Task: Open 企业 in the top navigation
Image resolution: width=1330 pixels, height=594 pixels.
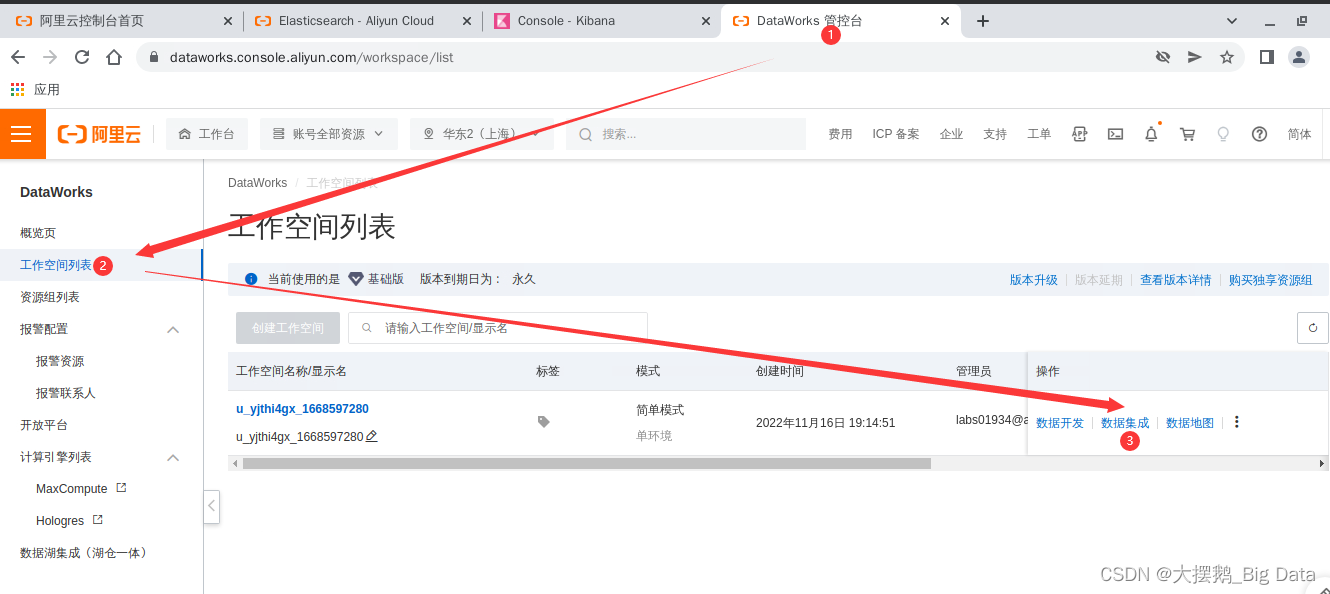Action: pyautogui.click(x=951, y=134)
